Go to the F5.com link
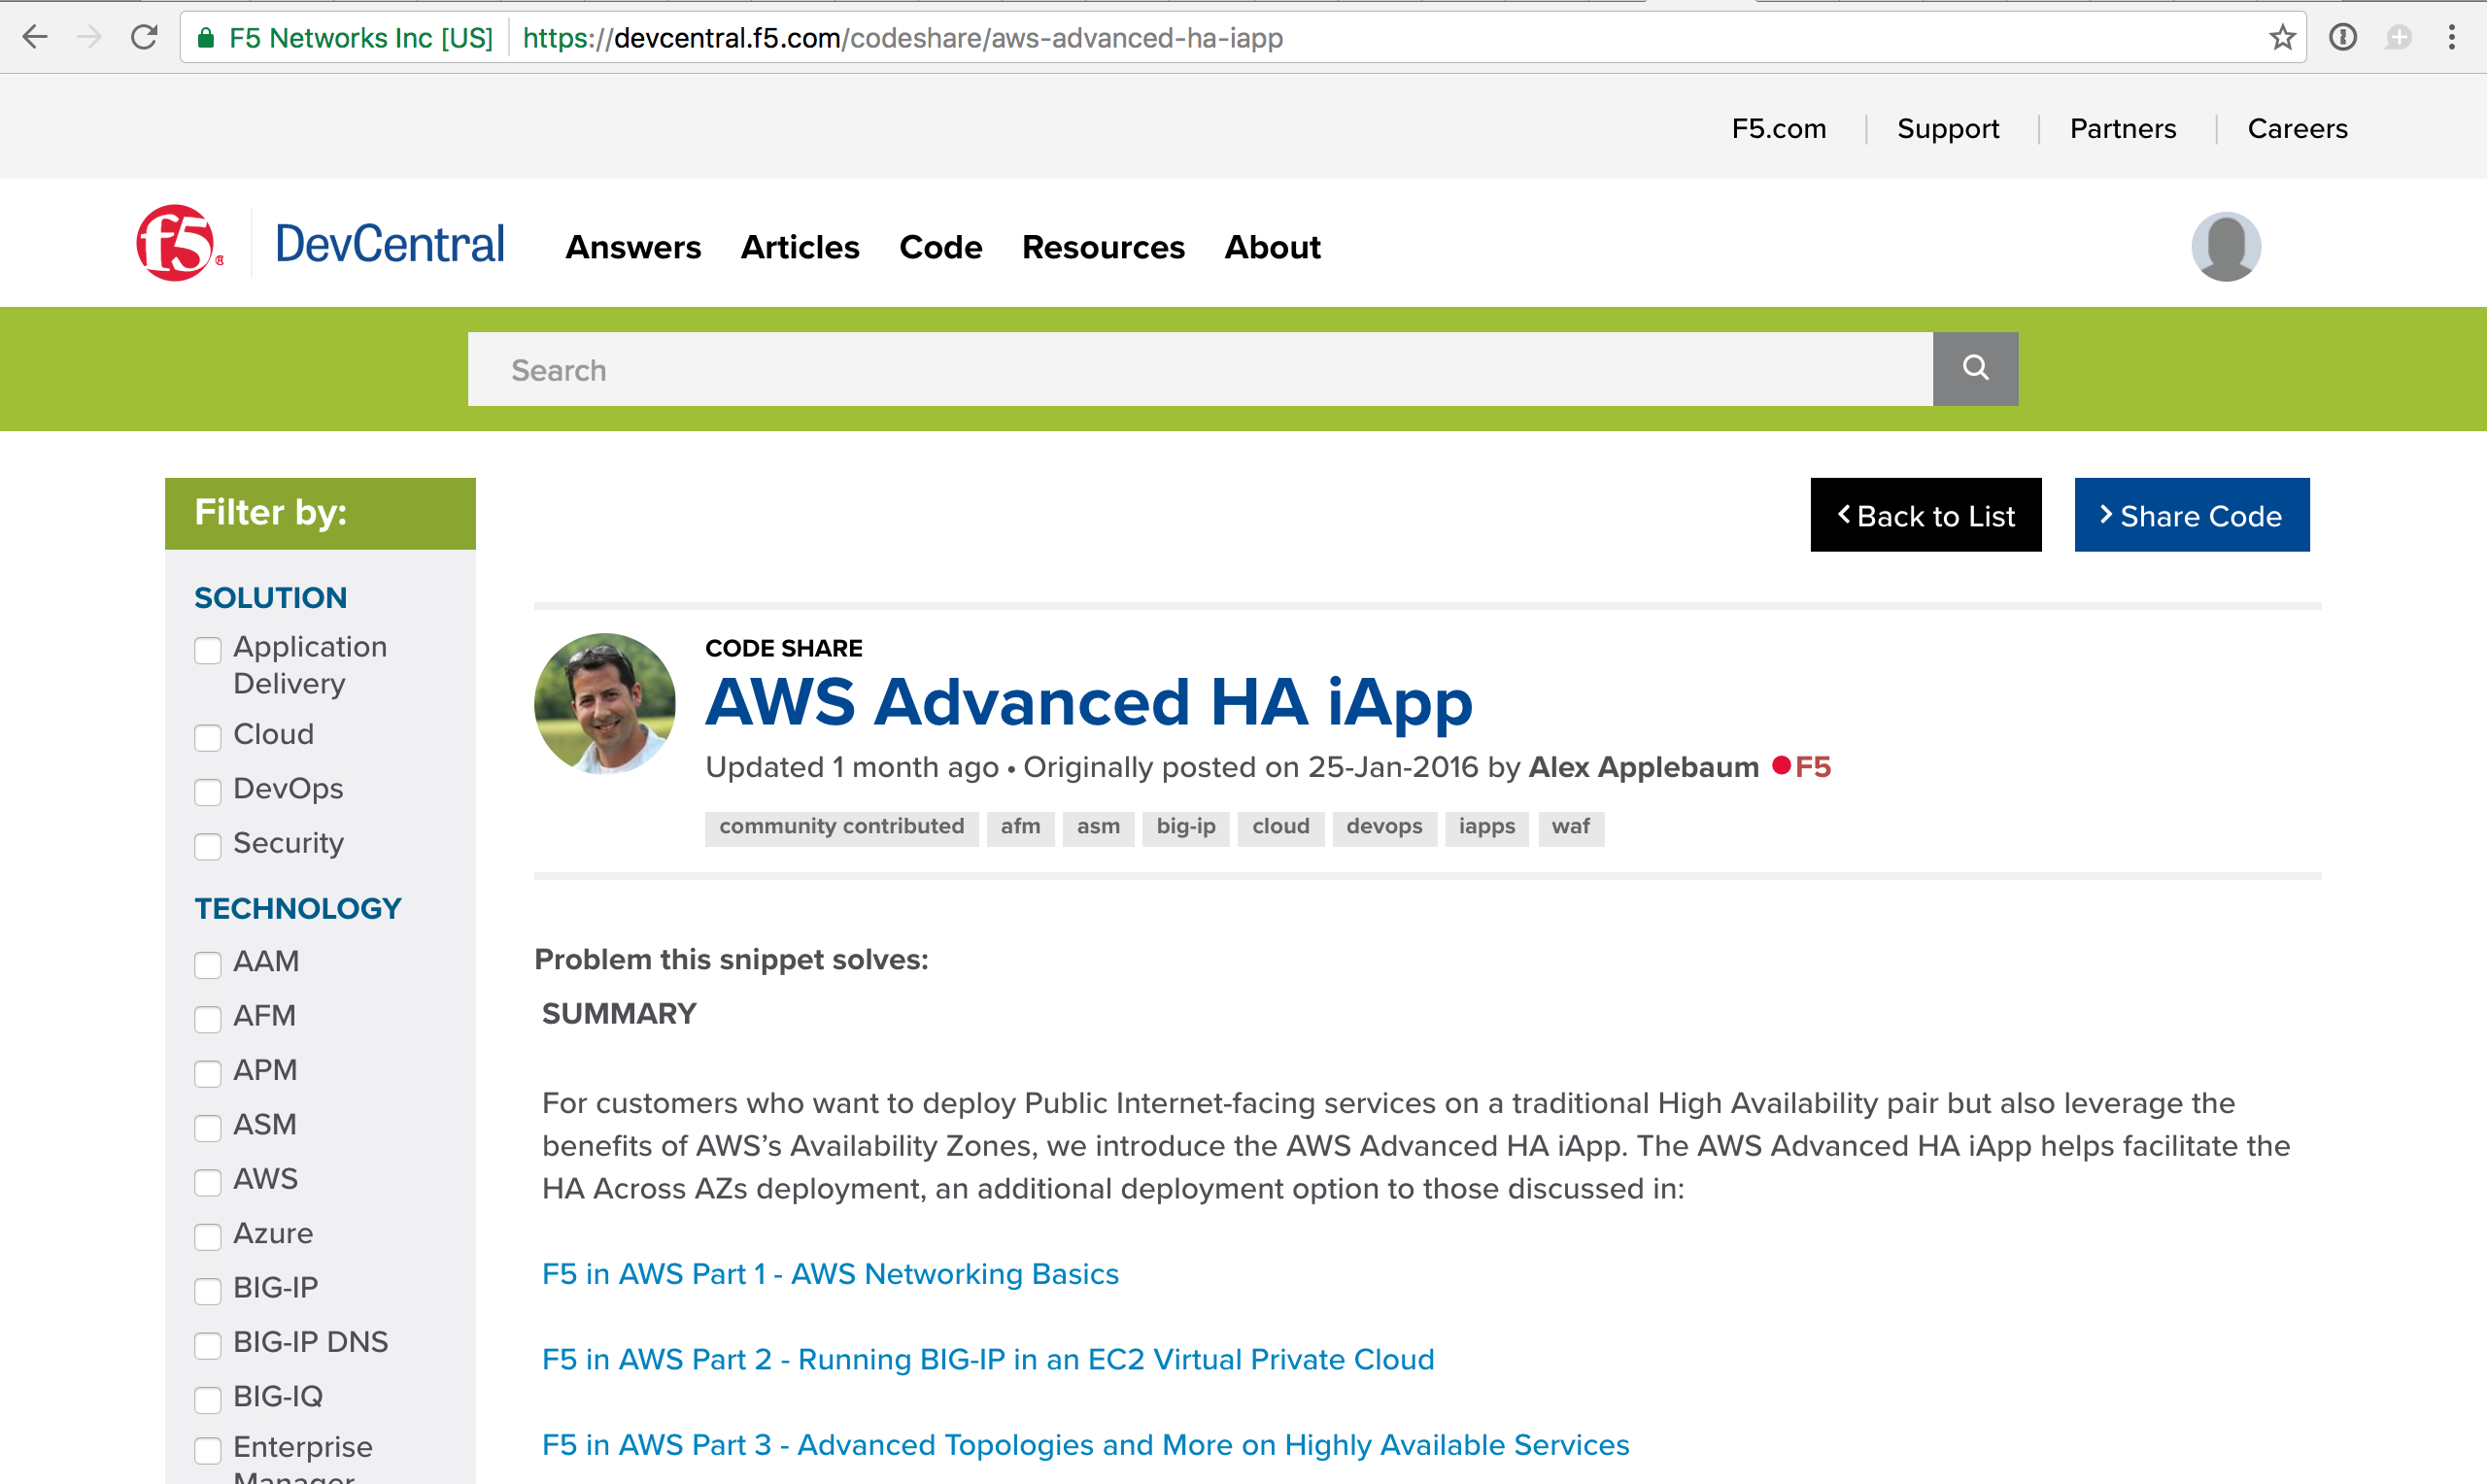 pyautogui.click(x=1778, y=129)
